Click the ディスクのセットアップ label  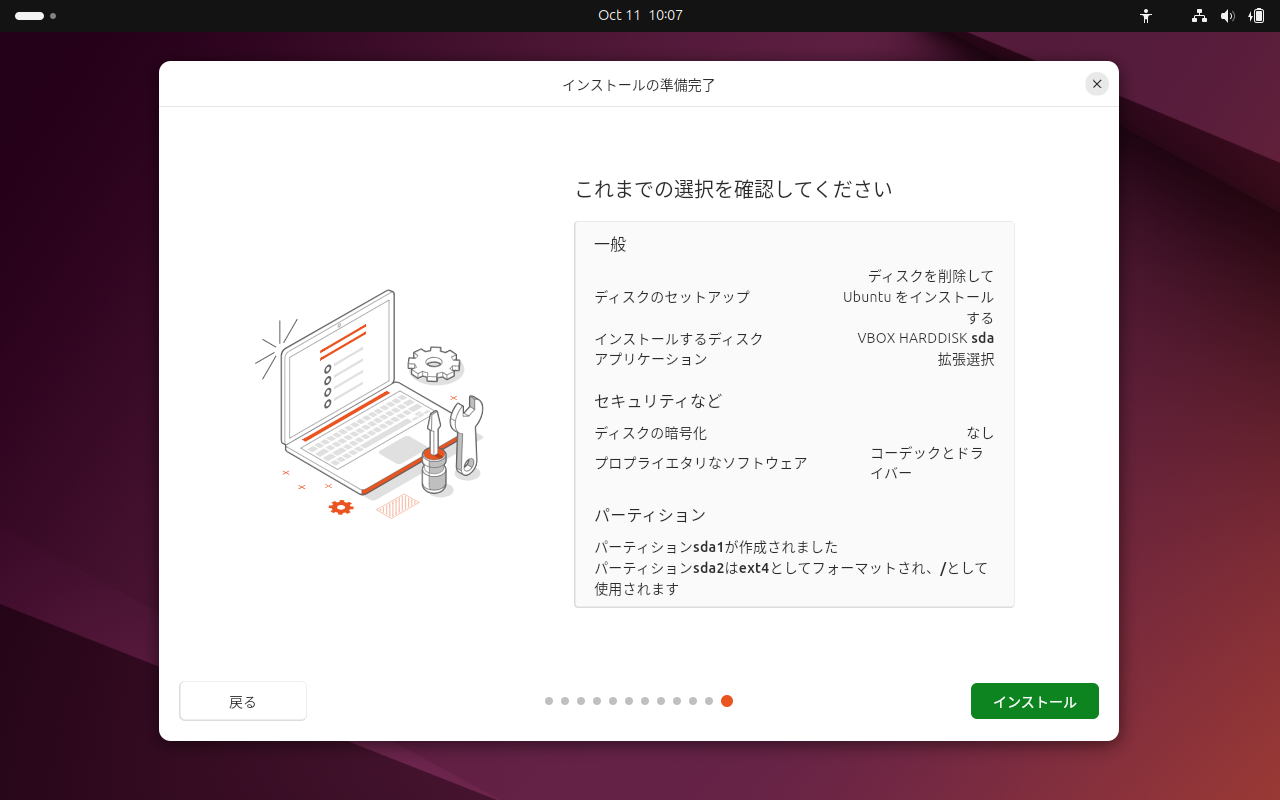(672, 297)
